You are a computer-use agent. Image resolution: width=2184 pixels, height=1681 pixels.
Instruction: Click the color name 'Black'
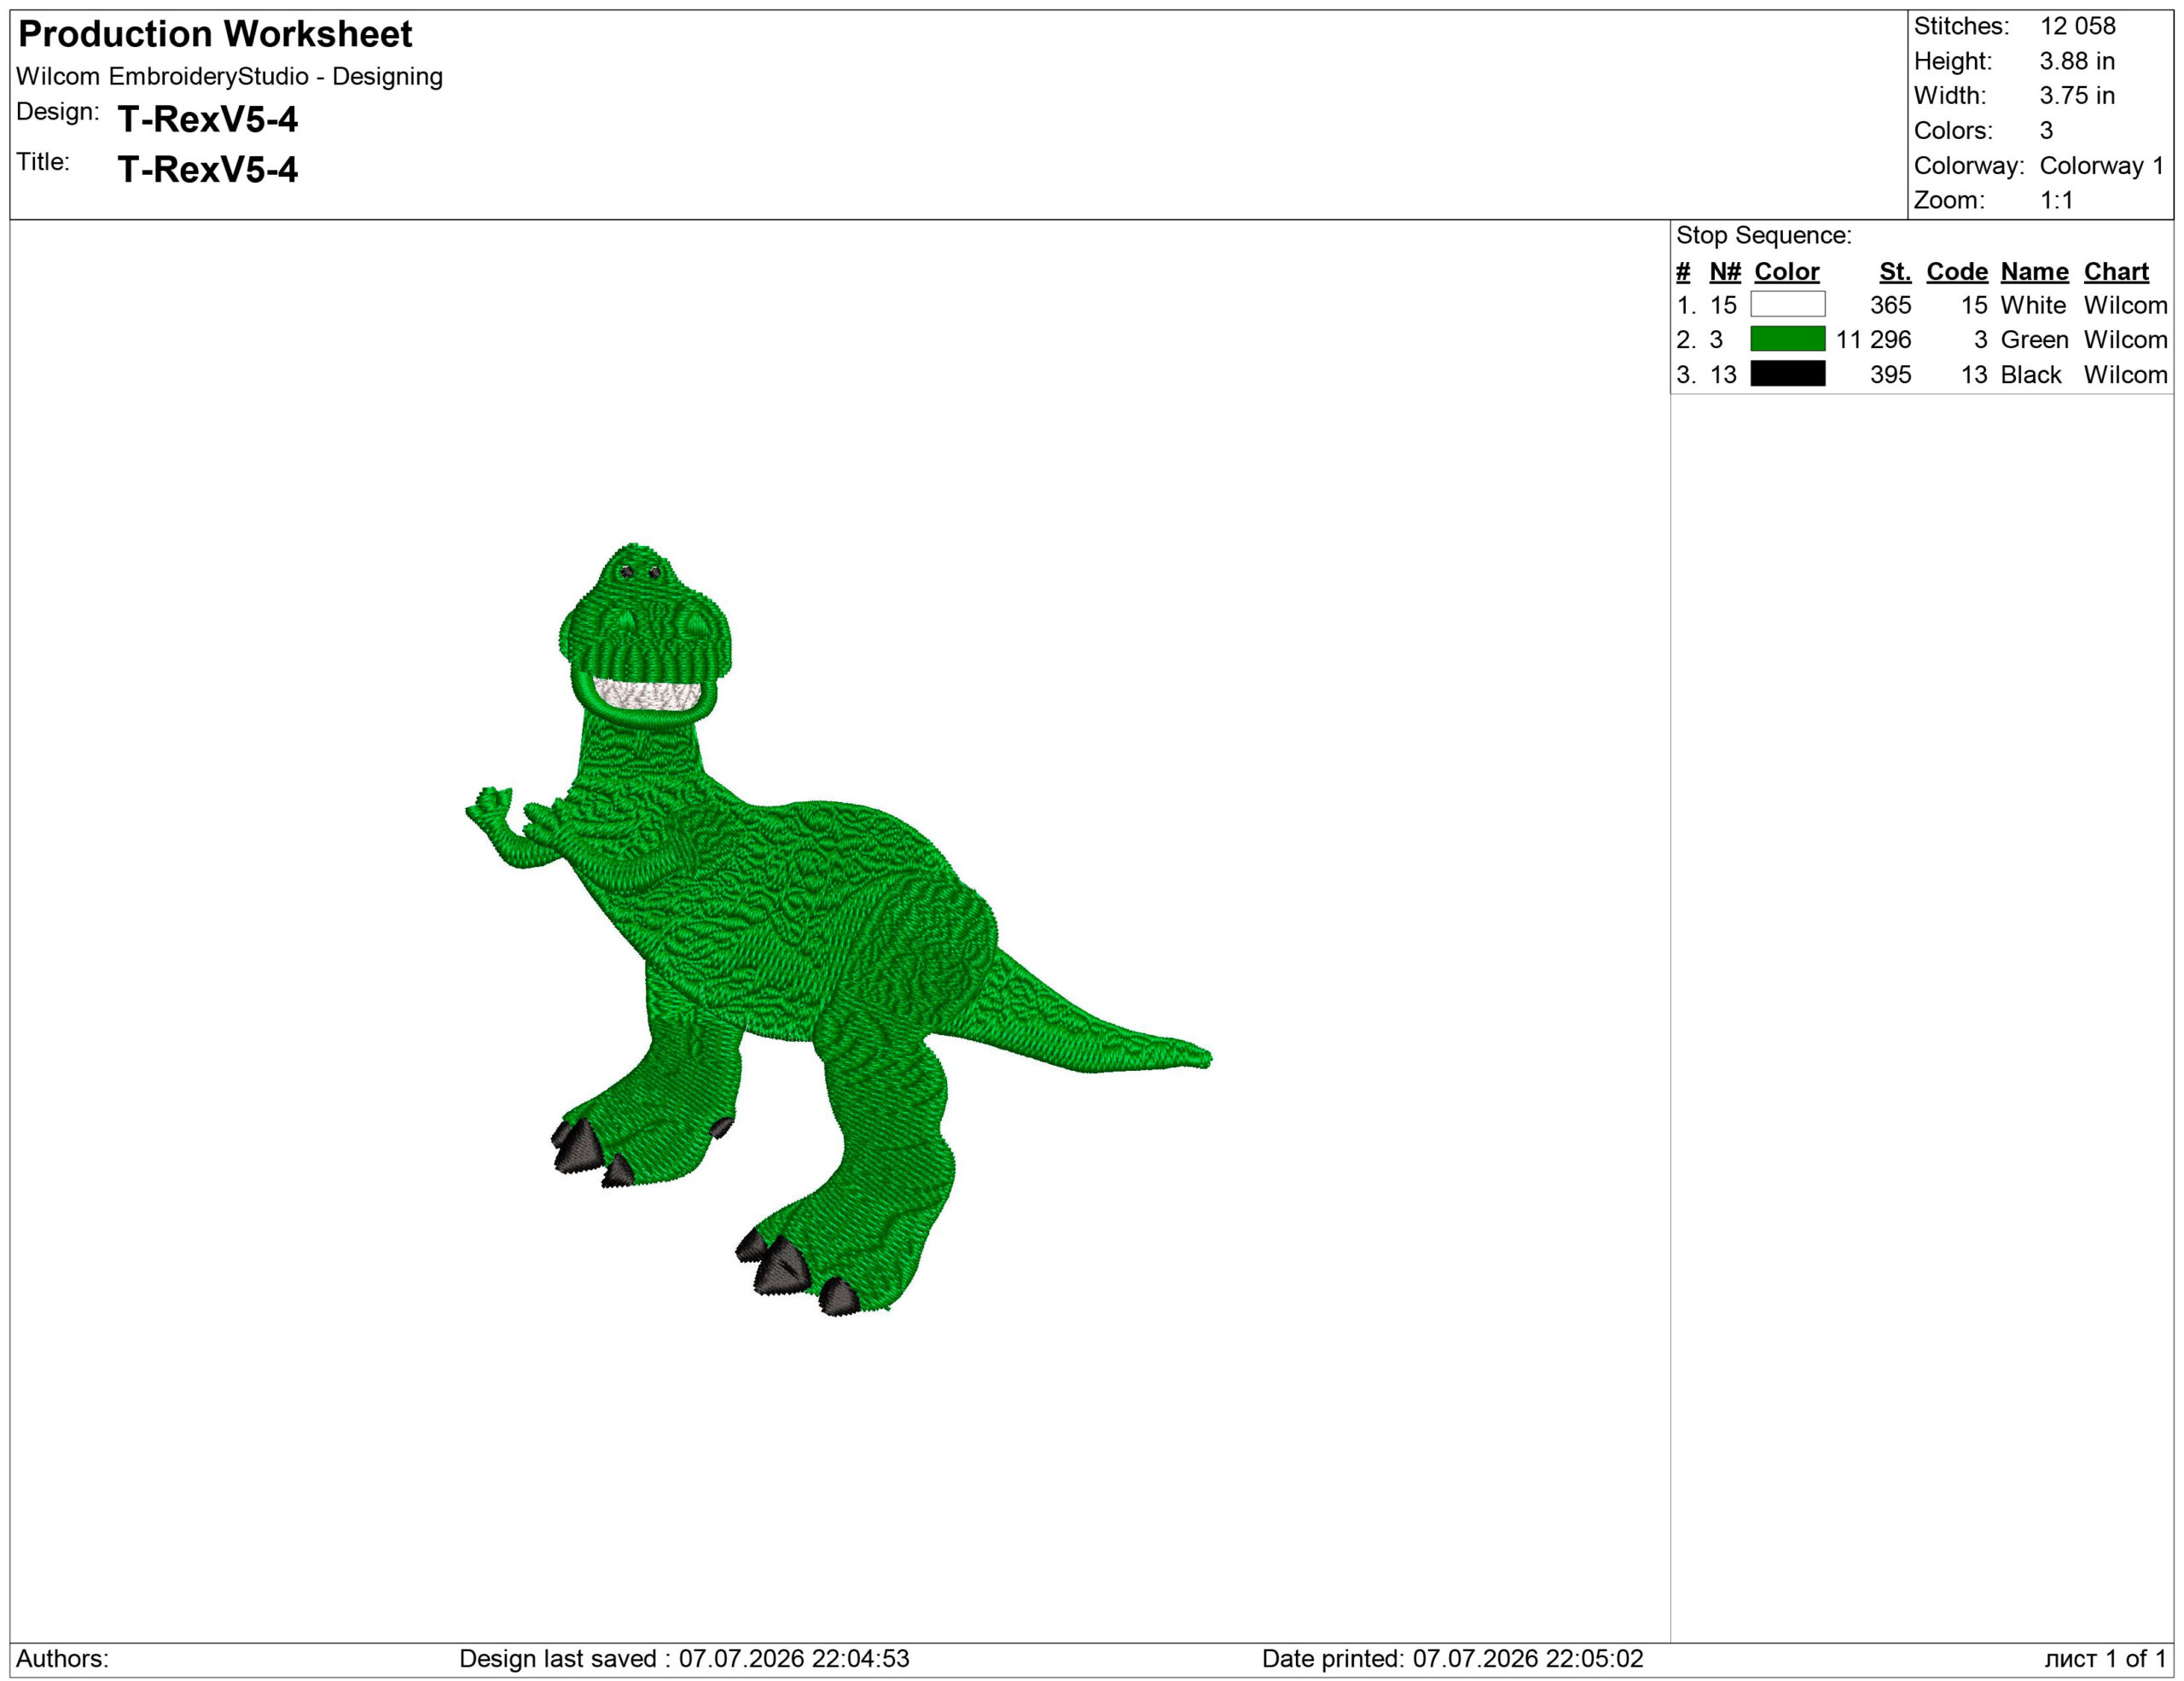click(2031, 375)
